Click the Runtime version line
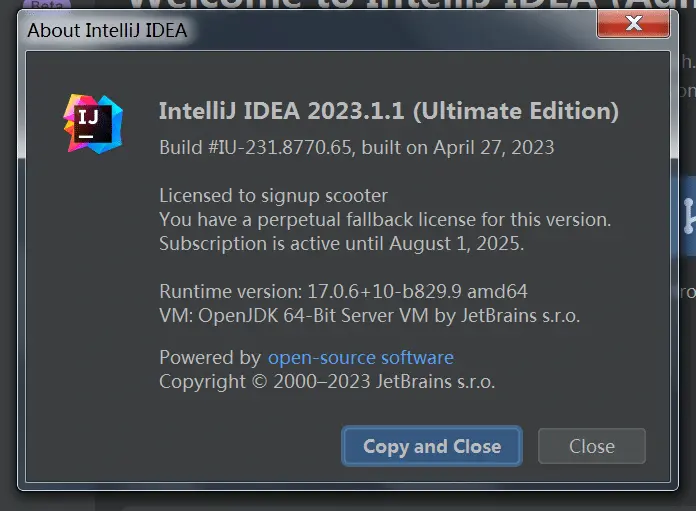The height and width of the screenshot is (511, 696). (x=343, y=291)
